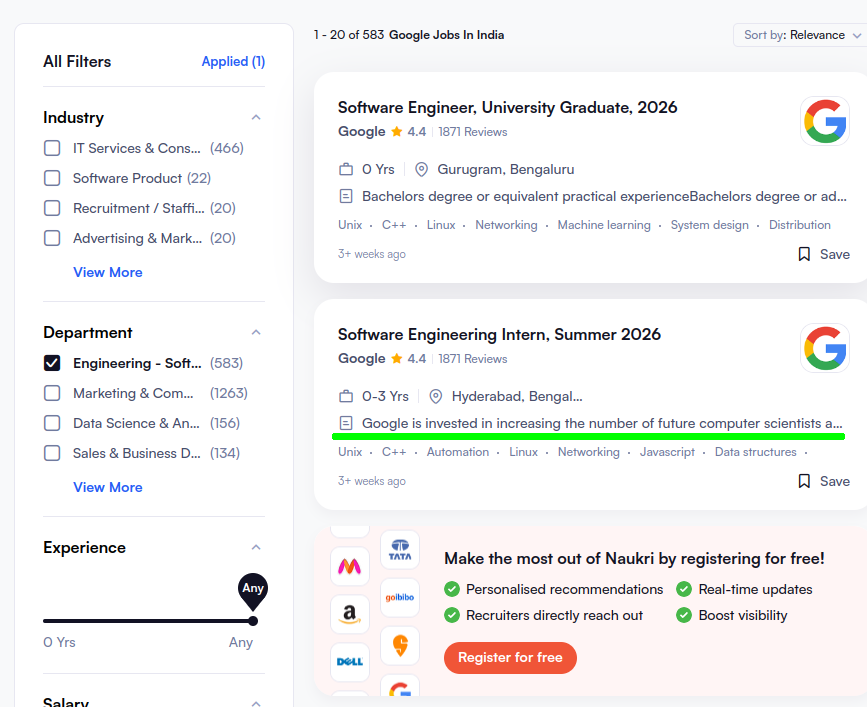Click the Myntra logo tile
Image resolution: width=867 pixels, height=707 pixels.
pyautogui.click(x=349, y=566)
